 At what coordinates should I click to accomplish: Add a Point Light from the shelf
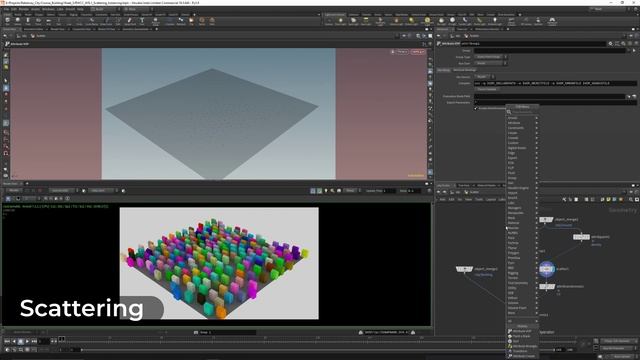[340, 21]
